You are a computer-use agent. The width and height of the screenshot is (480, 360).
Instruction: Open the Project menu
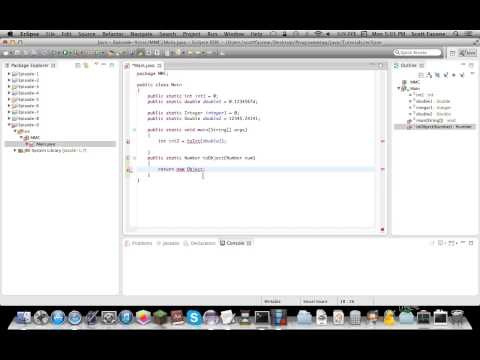191,34
